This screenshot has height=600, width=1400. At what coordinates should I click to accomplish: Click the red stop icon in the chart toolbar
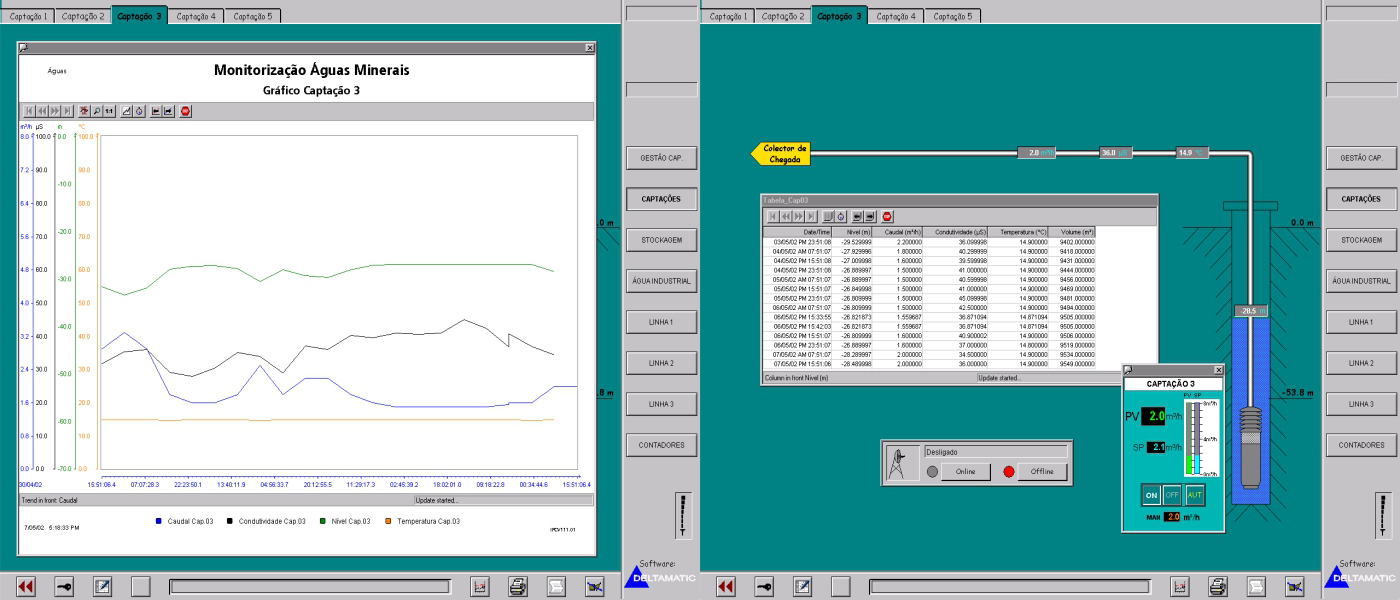[186, 111]
